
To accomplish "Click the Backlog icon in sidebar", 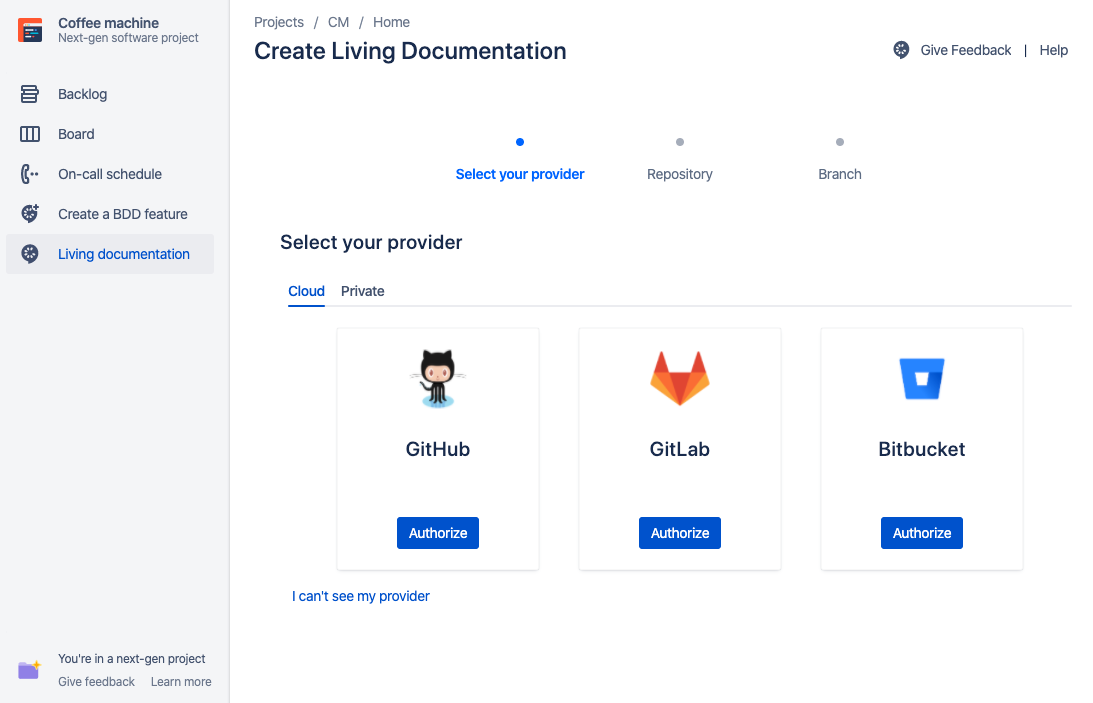I will click(x=29, y=94).
